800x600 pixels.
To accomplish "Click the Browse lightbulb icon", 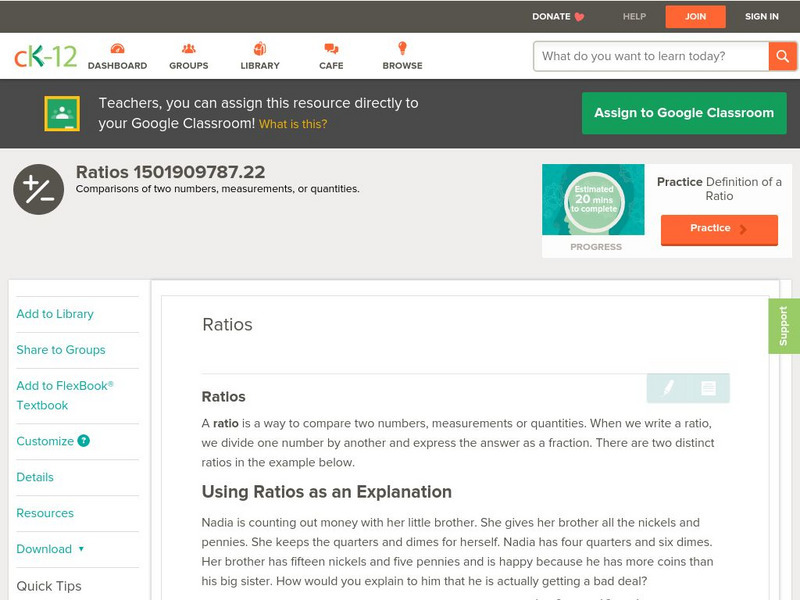I will click(402, 49).
